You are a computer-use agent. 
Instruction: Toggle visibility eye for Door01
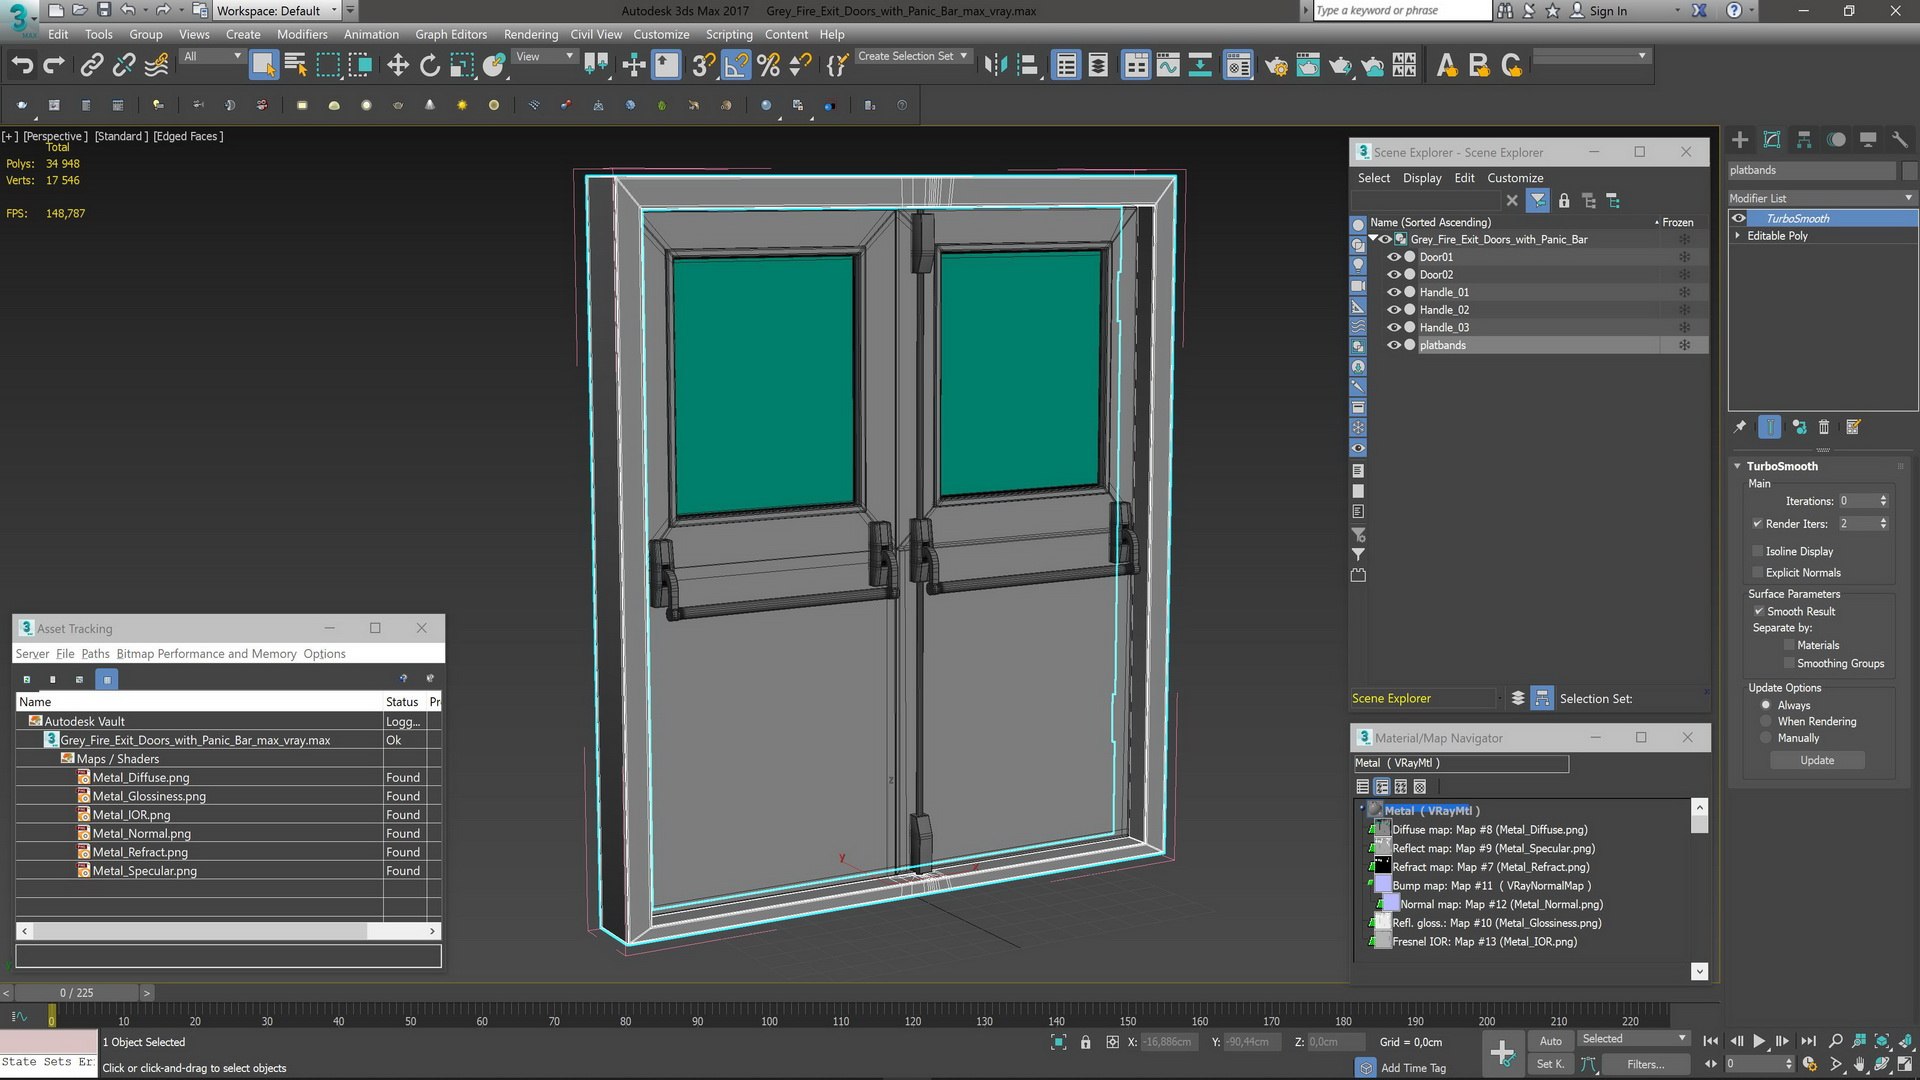pyautogui.click(x=1393, y=257)
